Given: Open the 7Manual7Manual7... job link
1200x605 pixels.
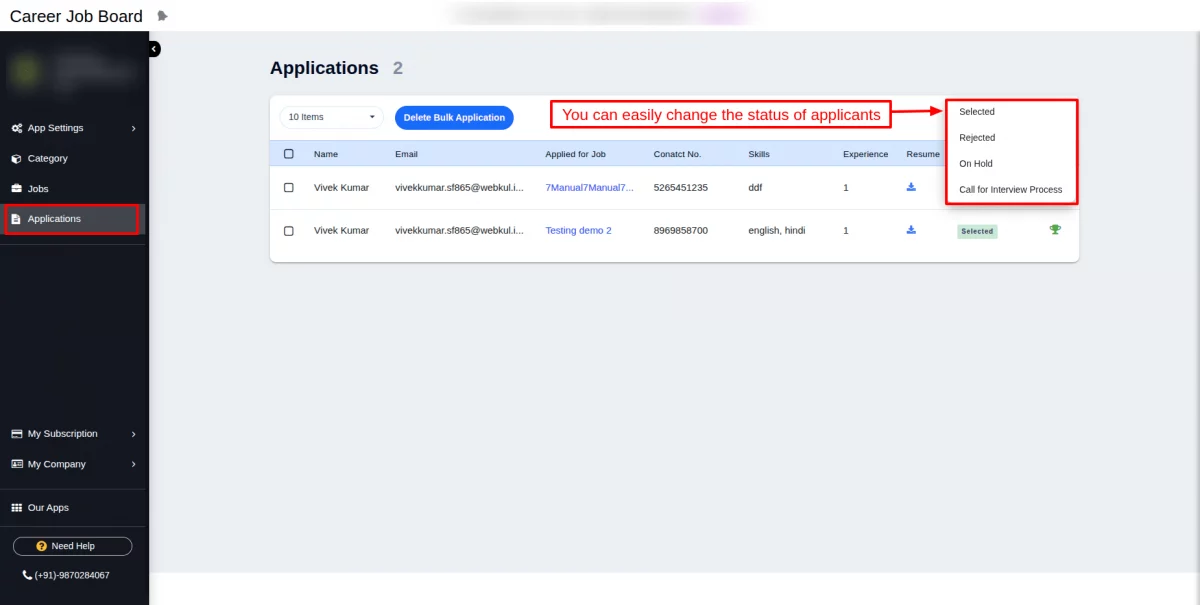Looking at the screenshot, I should pos(589,187).
